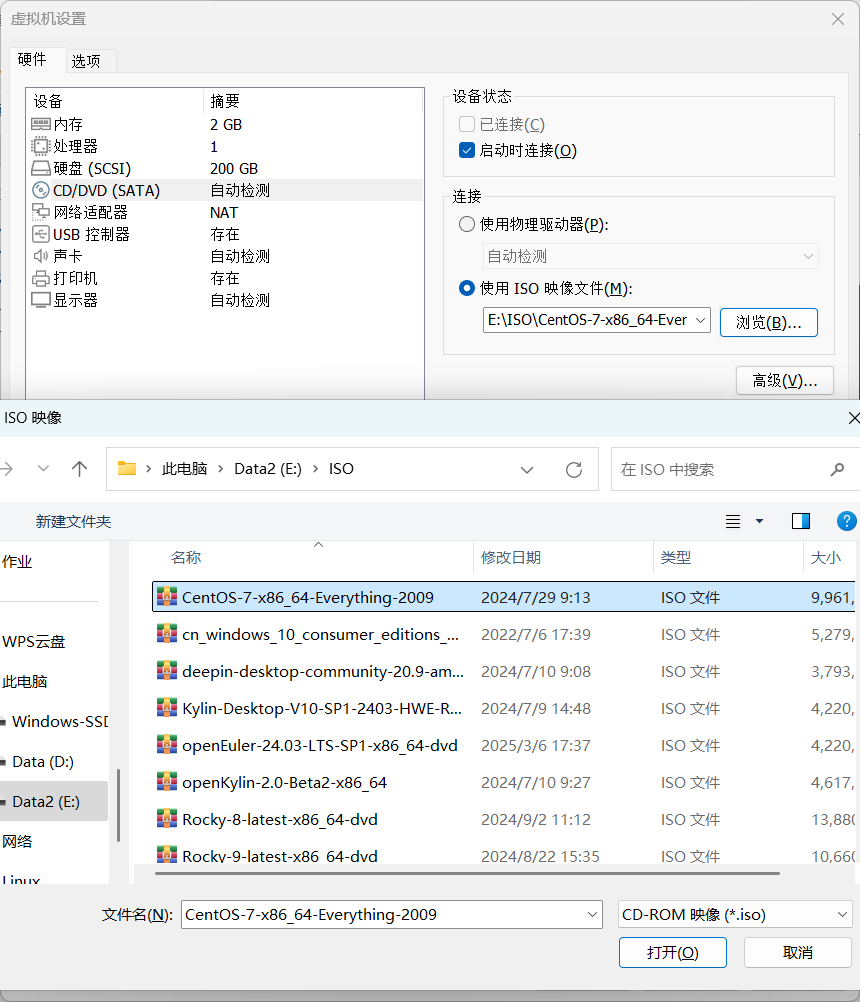Click openKylin-2.0 ISO file icon

coord(167,782)
